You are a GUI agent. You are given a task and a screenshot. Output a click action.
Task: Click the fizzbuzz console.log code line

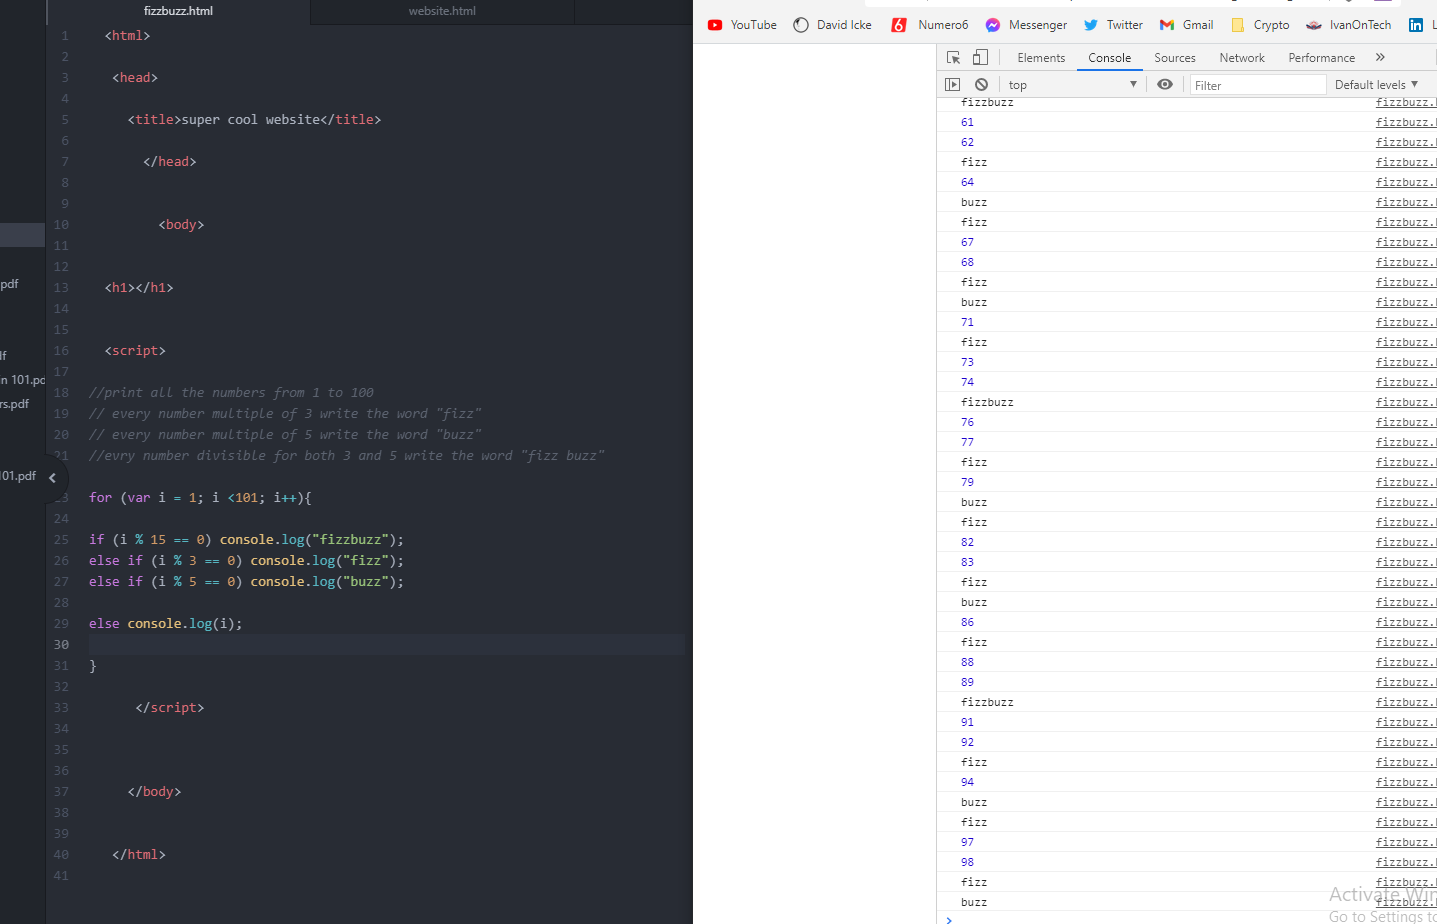tap(246, 540)
